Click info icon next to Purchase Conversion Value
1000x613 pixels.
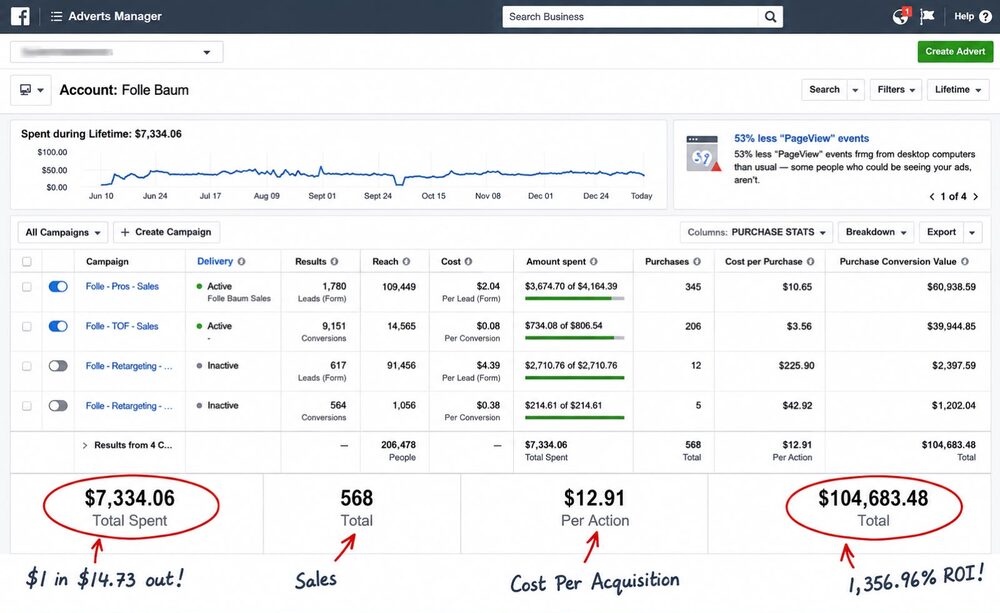point(965,262)
